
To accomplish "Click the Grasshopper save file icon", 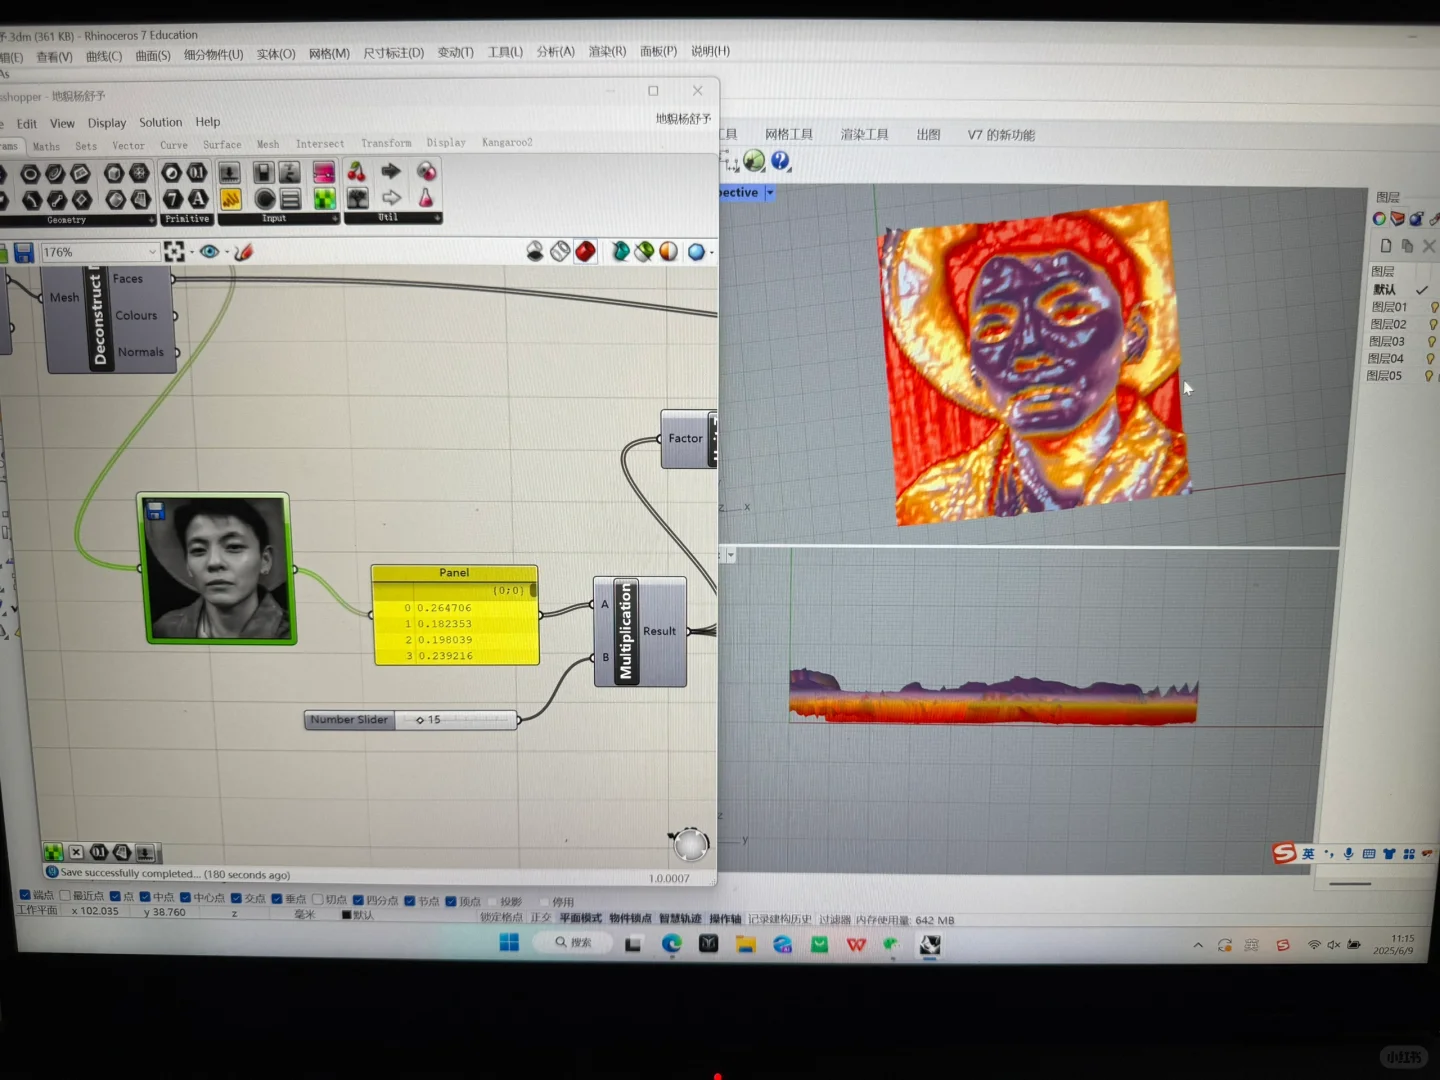I will tap(24, 253).
